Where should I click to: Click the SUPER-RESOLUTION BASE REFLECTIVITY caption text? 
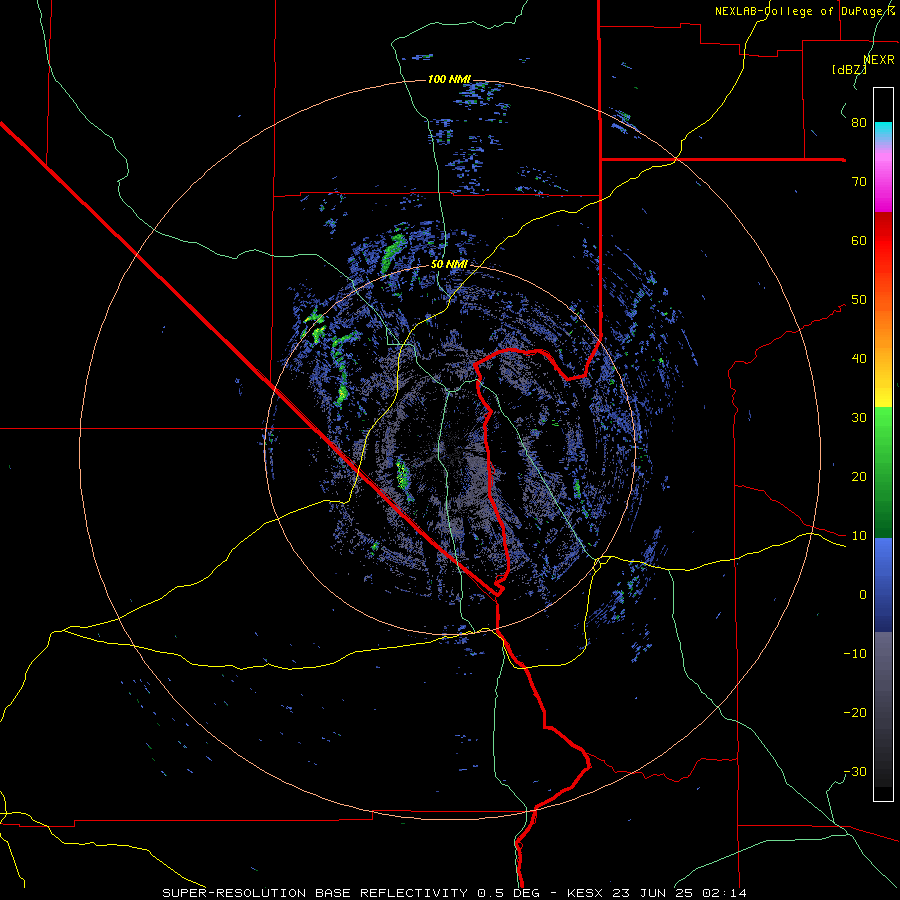coord(315,893)
